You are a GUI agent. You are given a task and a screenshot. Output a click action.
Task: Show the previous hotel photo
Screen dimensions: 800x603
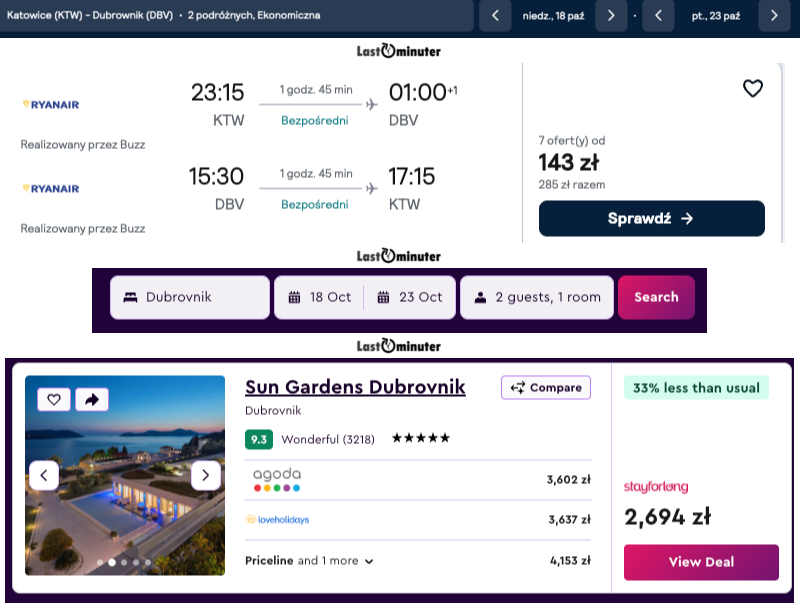(44, 475)
